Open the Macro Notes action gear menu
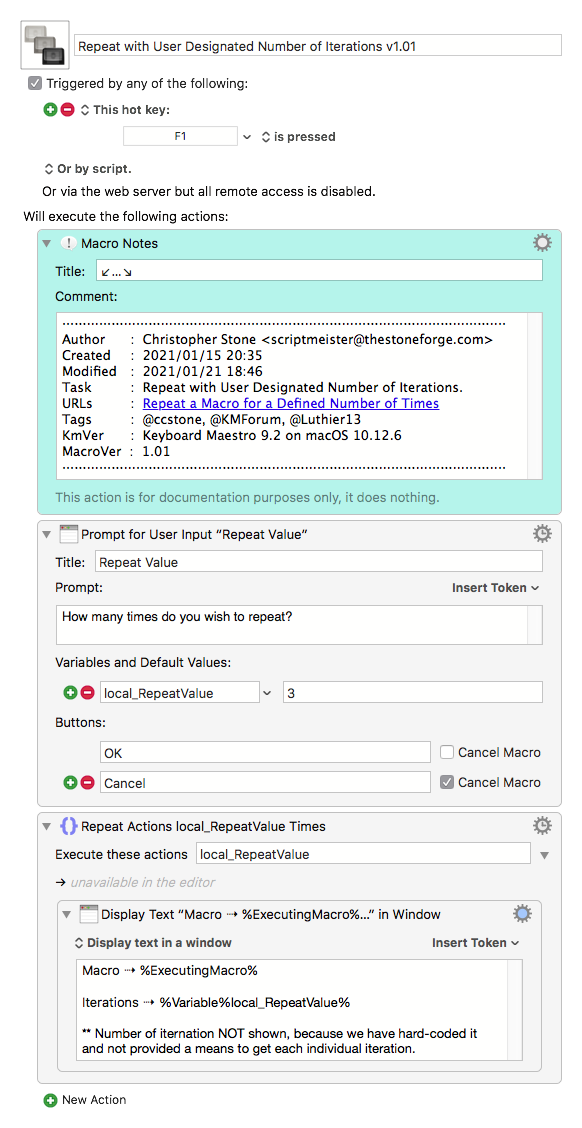The width and height of the screenshot is (582, 1128). [x=542, y=243]
